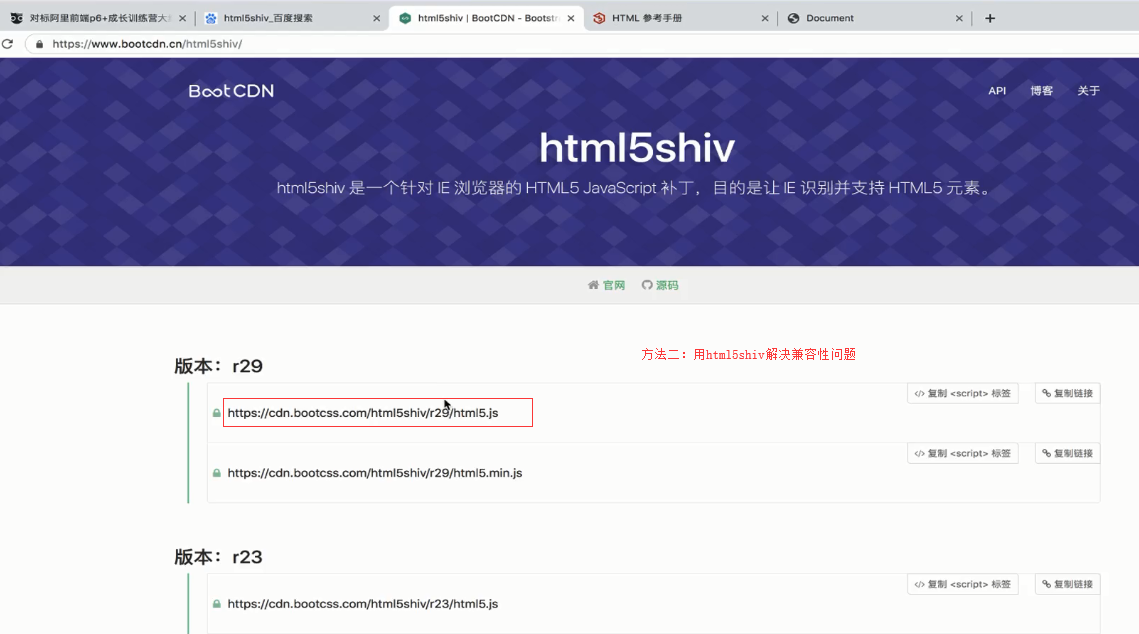Switch to the 对标阿里前端p6 tab
Image resolution: width=1139 pixels, height=634 pixels.
coord(98,18)
